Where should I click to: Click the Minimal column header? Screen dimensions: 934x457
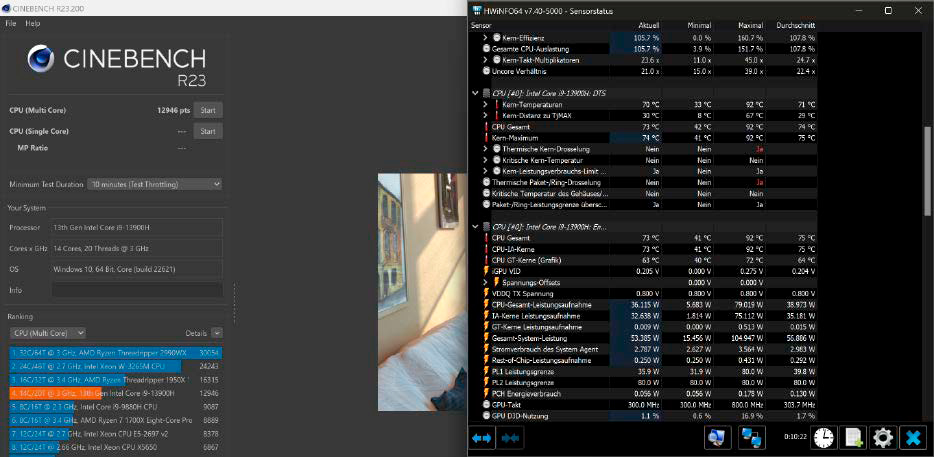click(699, 26)
